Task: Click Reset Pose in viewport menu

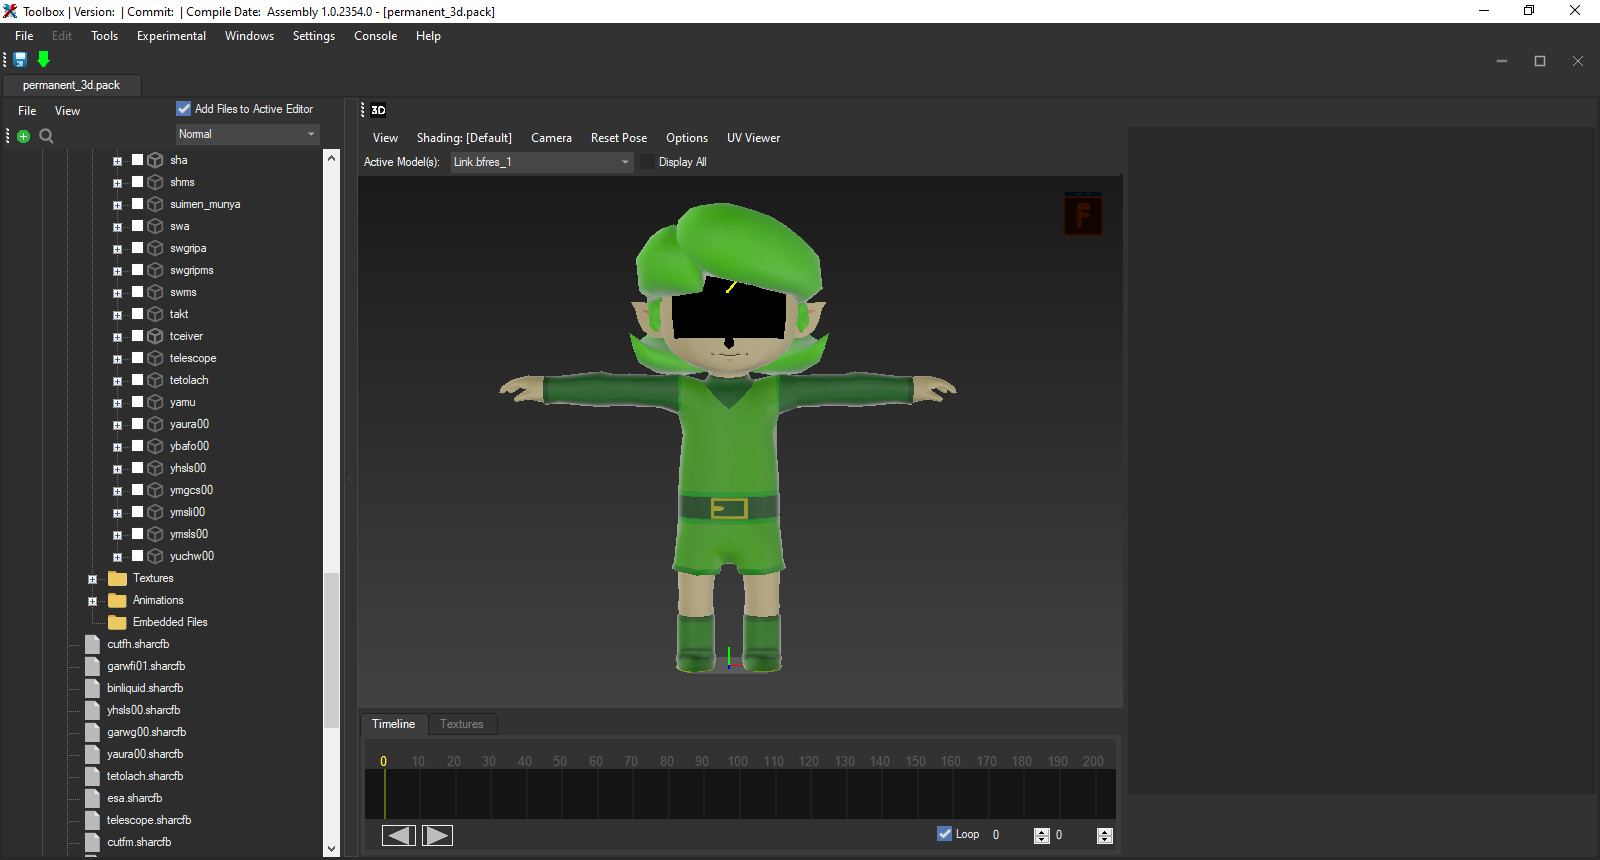Action: point(618,138)
